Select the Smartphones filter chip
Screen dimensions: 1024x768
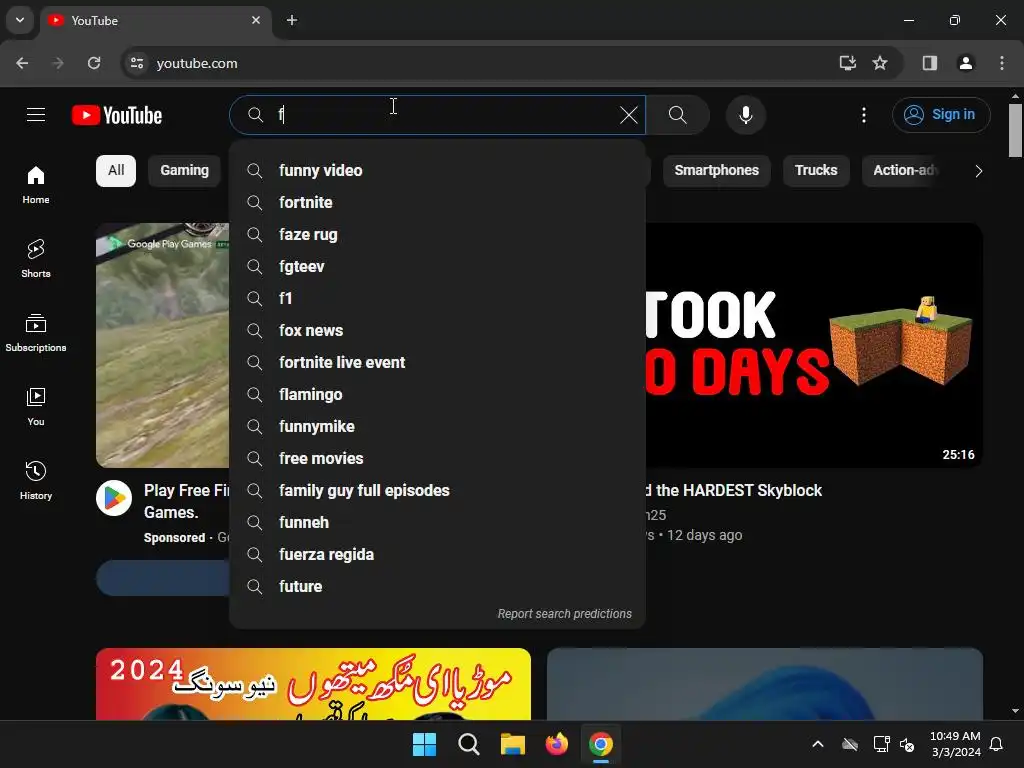tap(716, 170)
